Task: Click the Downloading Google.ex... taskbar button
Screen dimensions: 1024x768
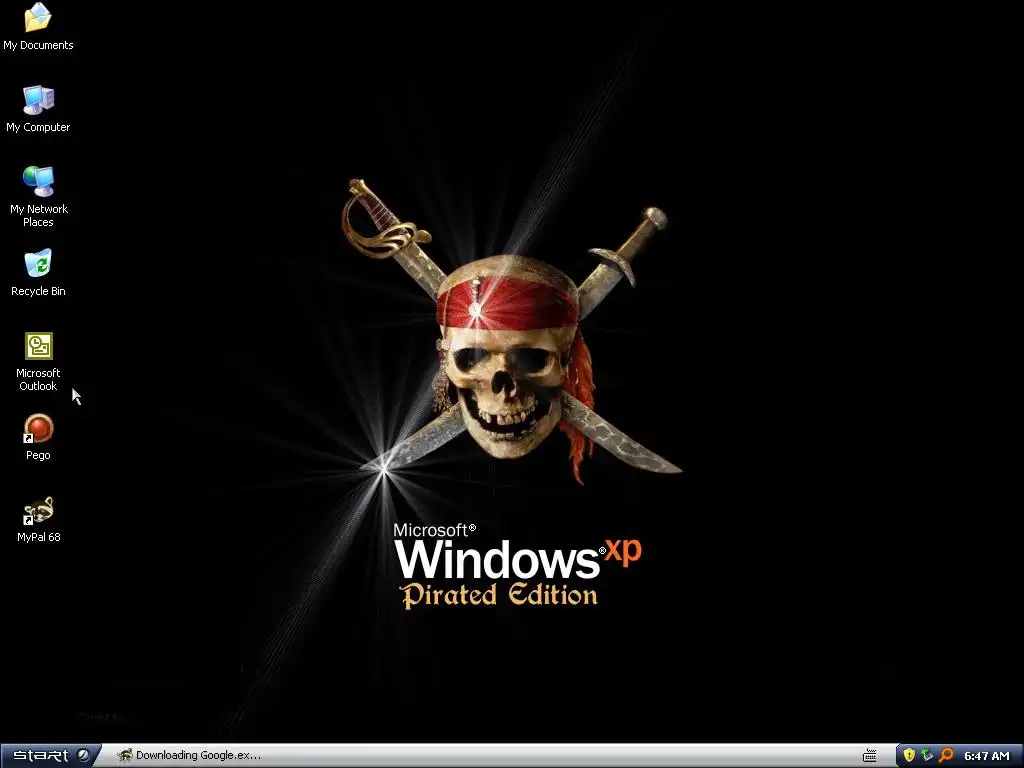Action: (x=189, y=756)
